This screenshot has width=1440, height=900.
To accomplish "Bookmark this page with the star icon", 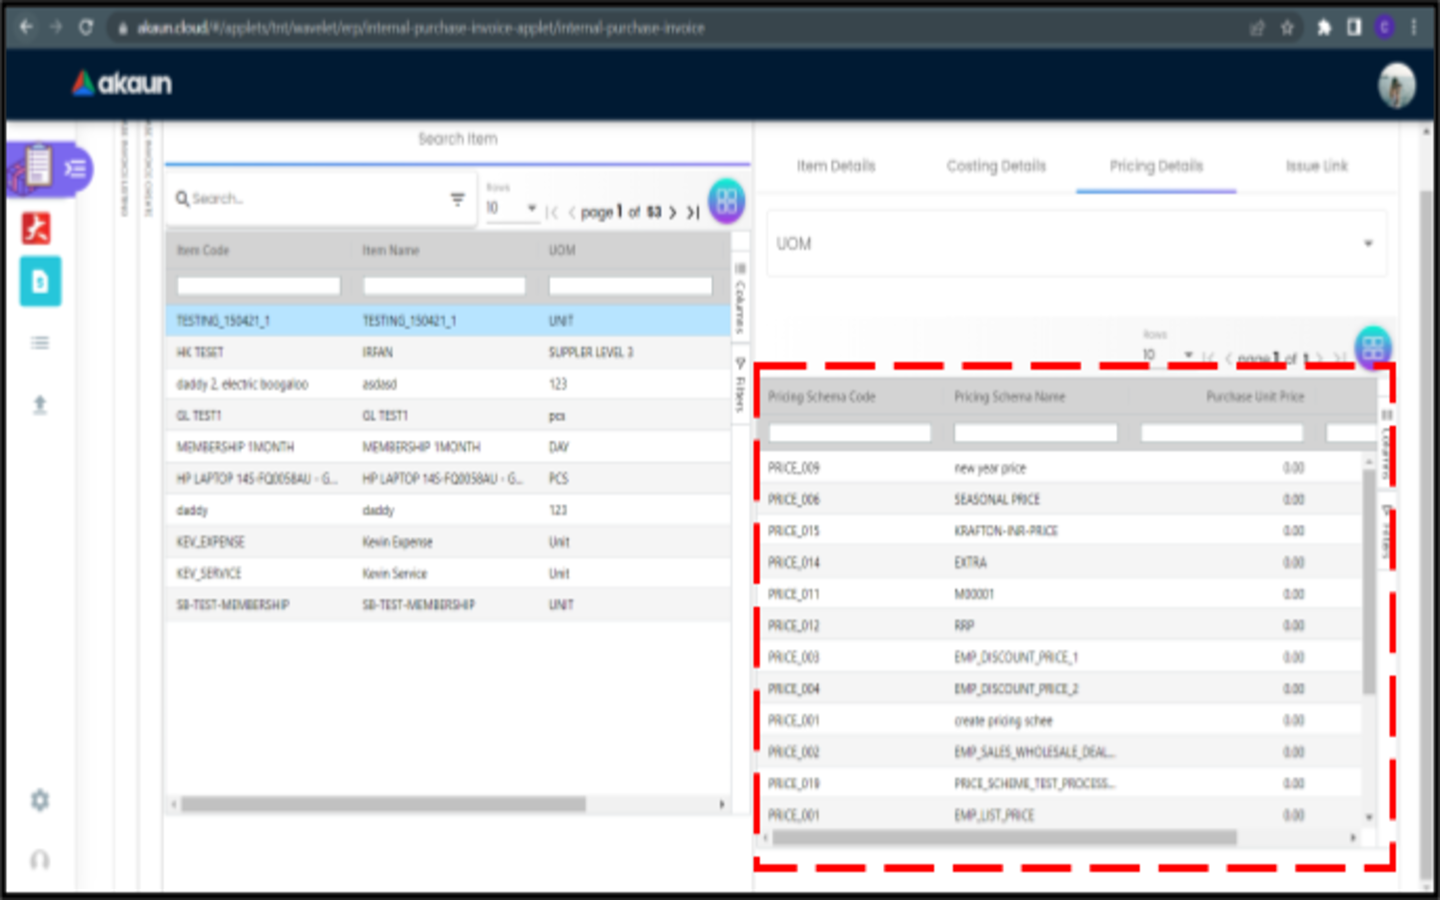I will coord(1287,28).
